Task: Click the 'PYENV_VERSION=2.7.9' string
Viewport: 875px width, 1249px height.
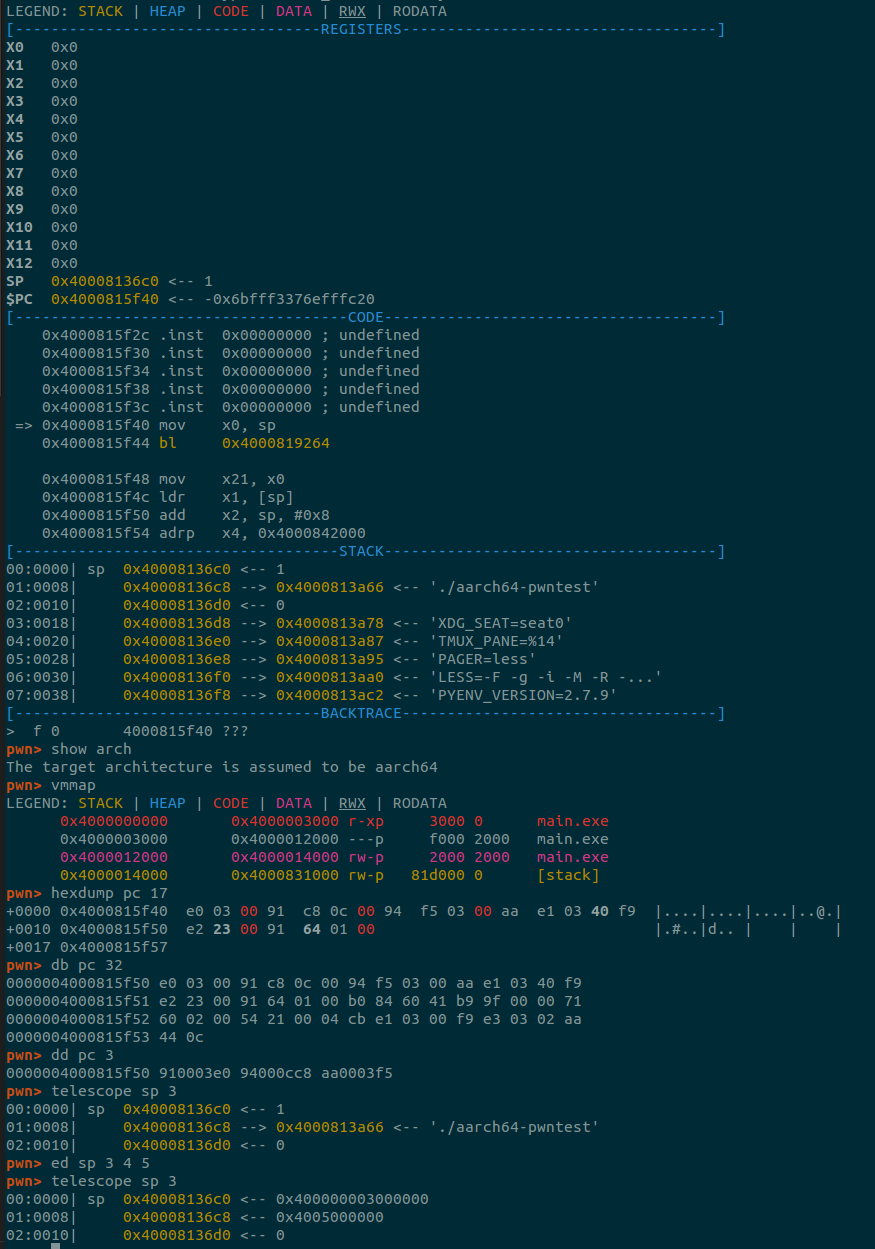Action: pyautogui.click(x=522, y=695)
